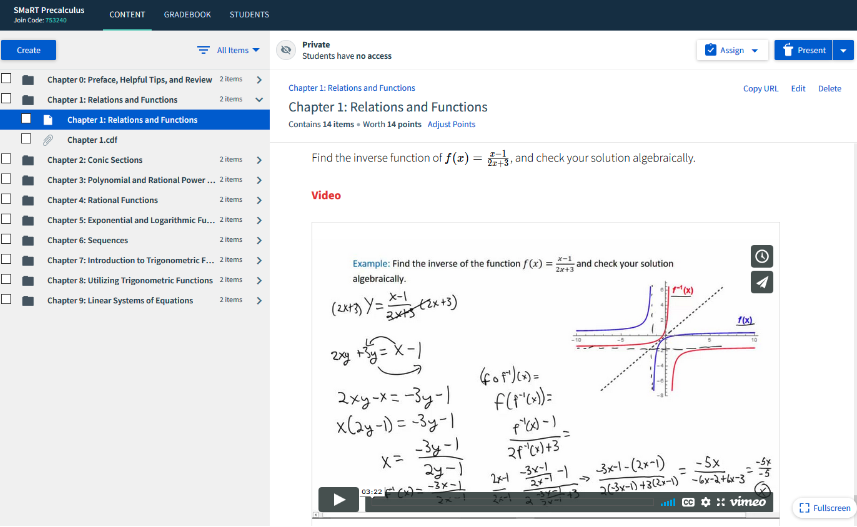Check the Chapter 4: Rational Functions checkbox
Image resolution: width=857 pixels, height=527 pixels.
[6, 199]
